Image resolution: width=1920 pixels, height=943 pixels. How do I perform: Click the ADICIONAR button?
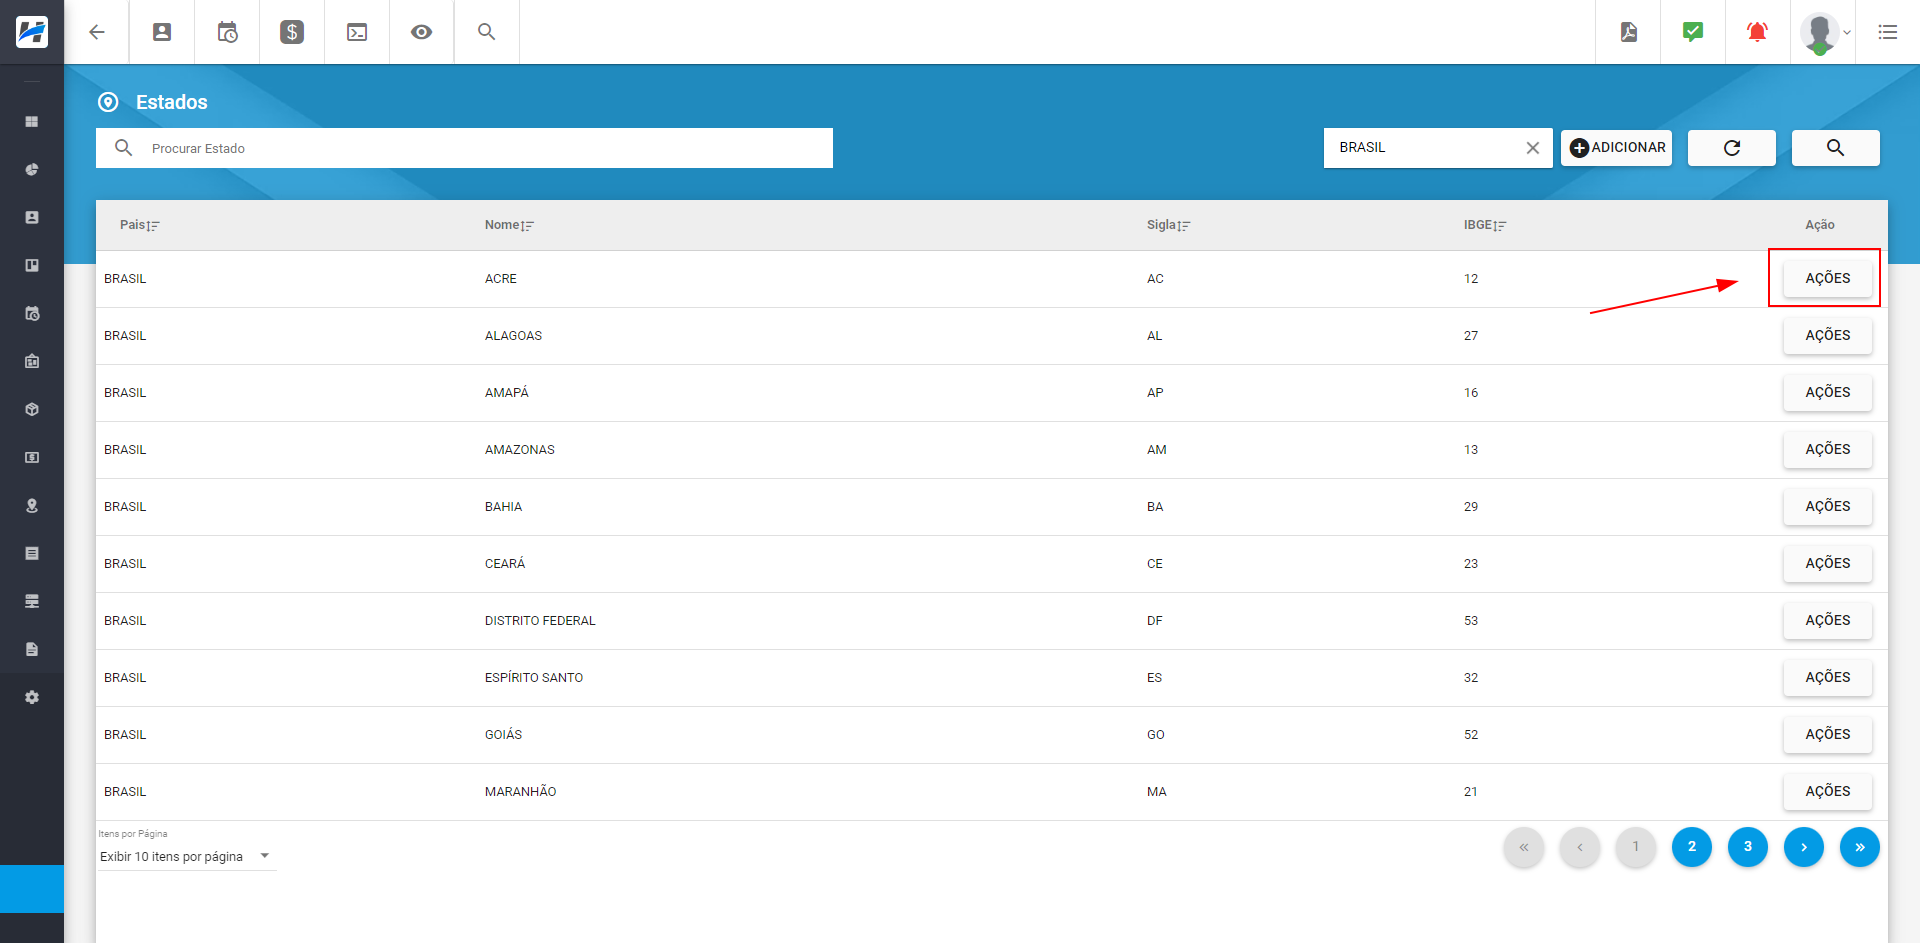point(1617,148)
